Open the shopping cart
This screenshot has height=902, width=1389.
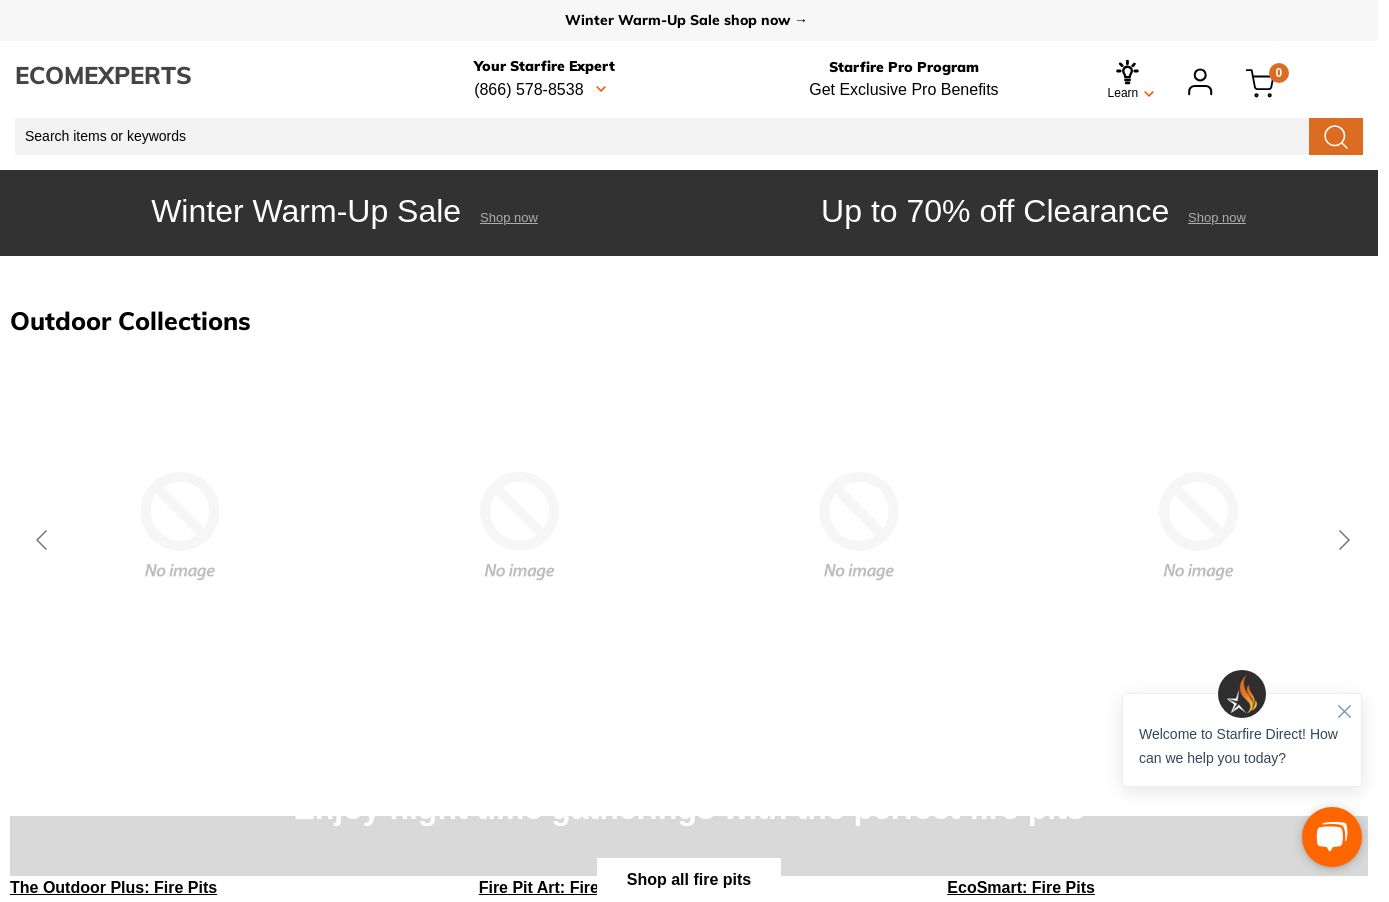(1261, 83)
